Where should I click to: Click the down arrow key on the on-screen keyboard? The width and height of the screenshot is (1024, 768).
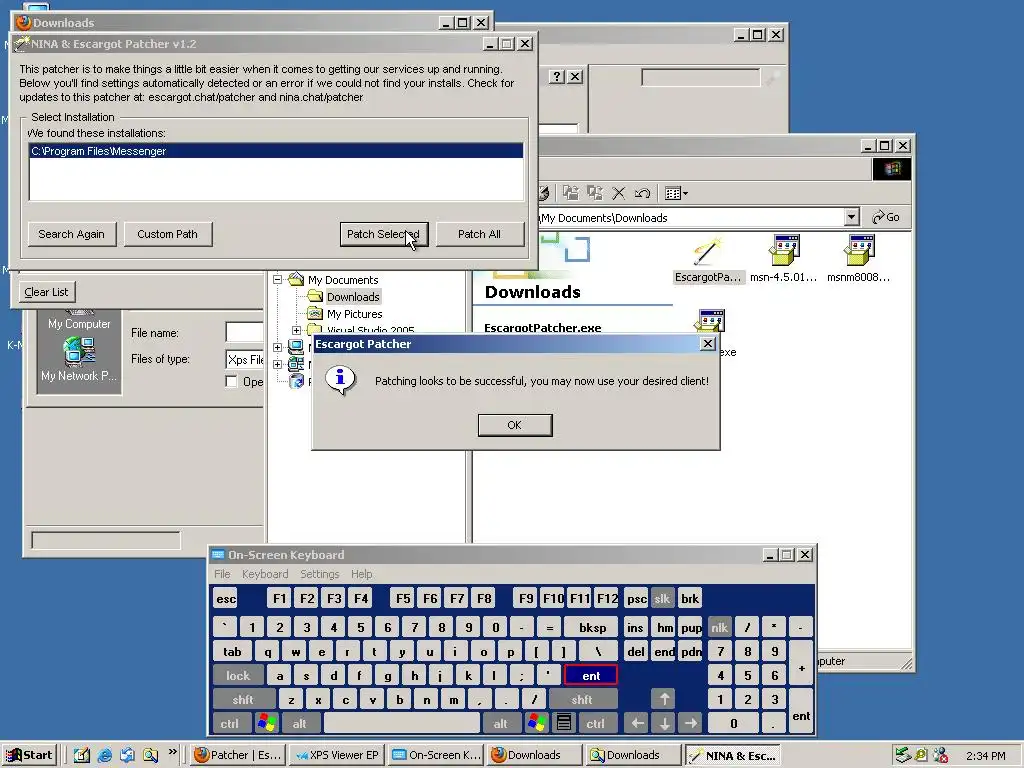point(664,724)
